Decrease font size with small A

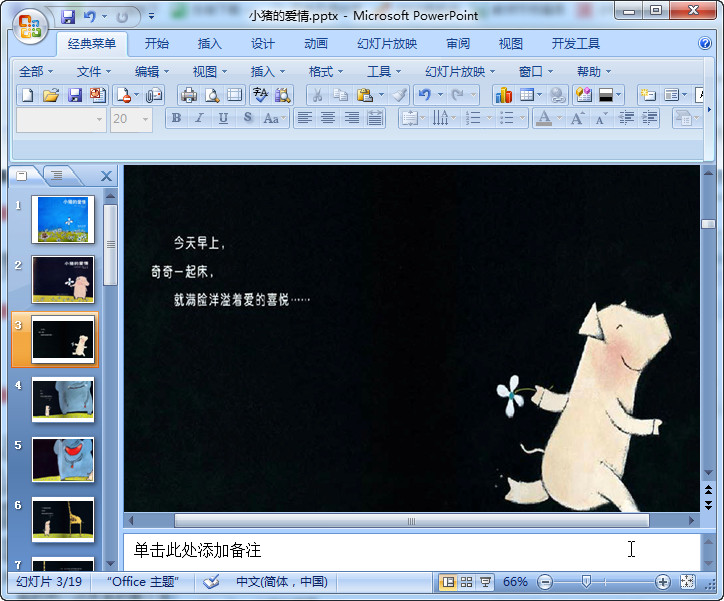tap(601, 118)
